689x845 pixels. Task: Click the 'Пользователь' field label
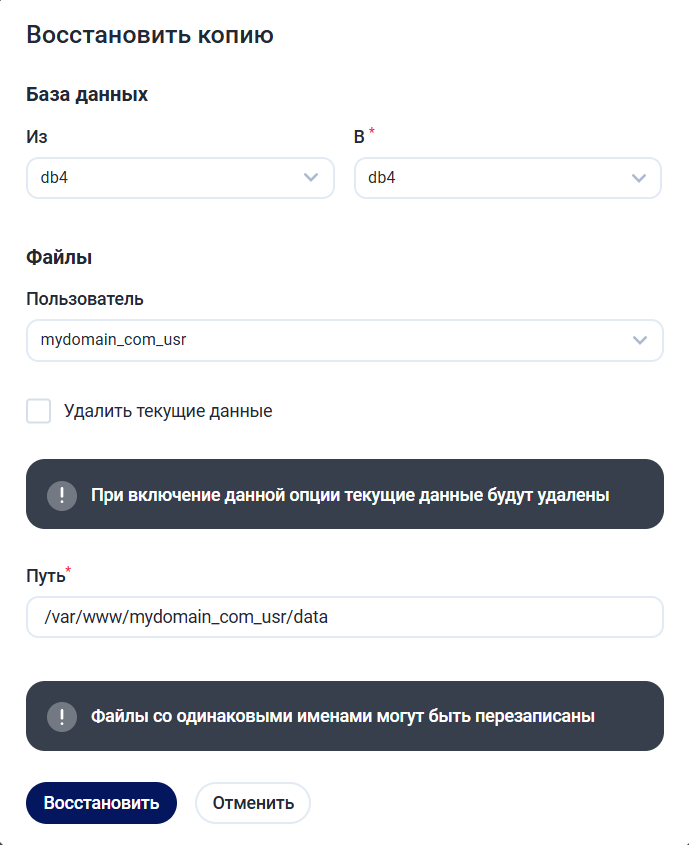(85, 298)
